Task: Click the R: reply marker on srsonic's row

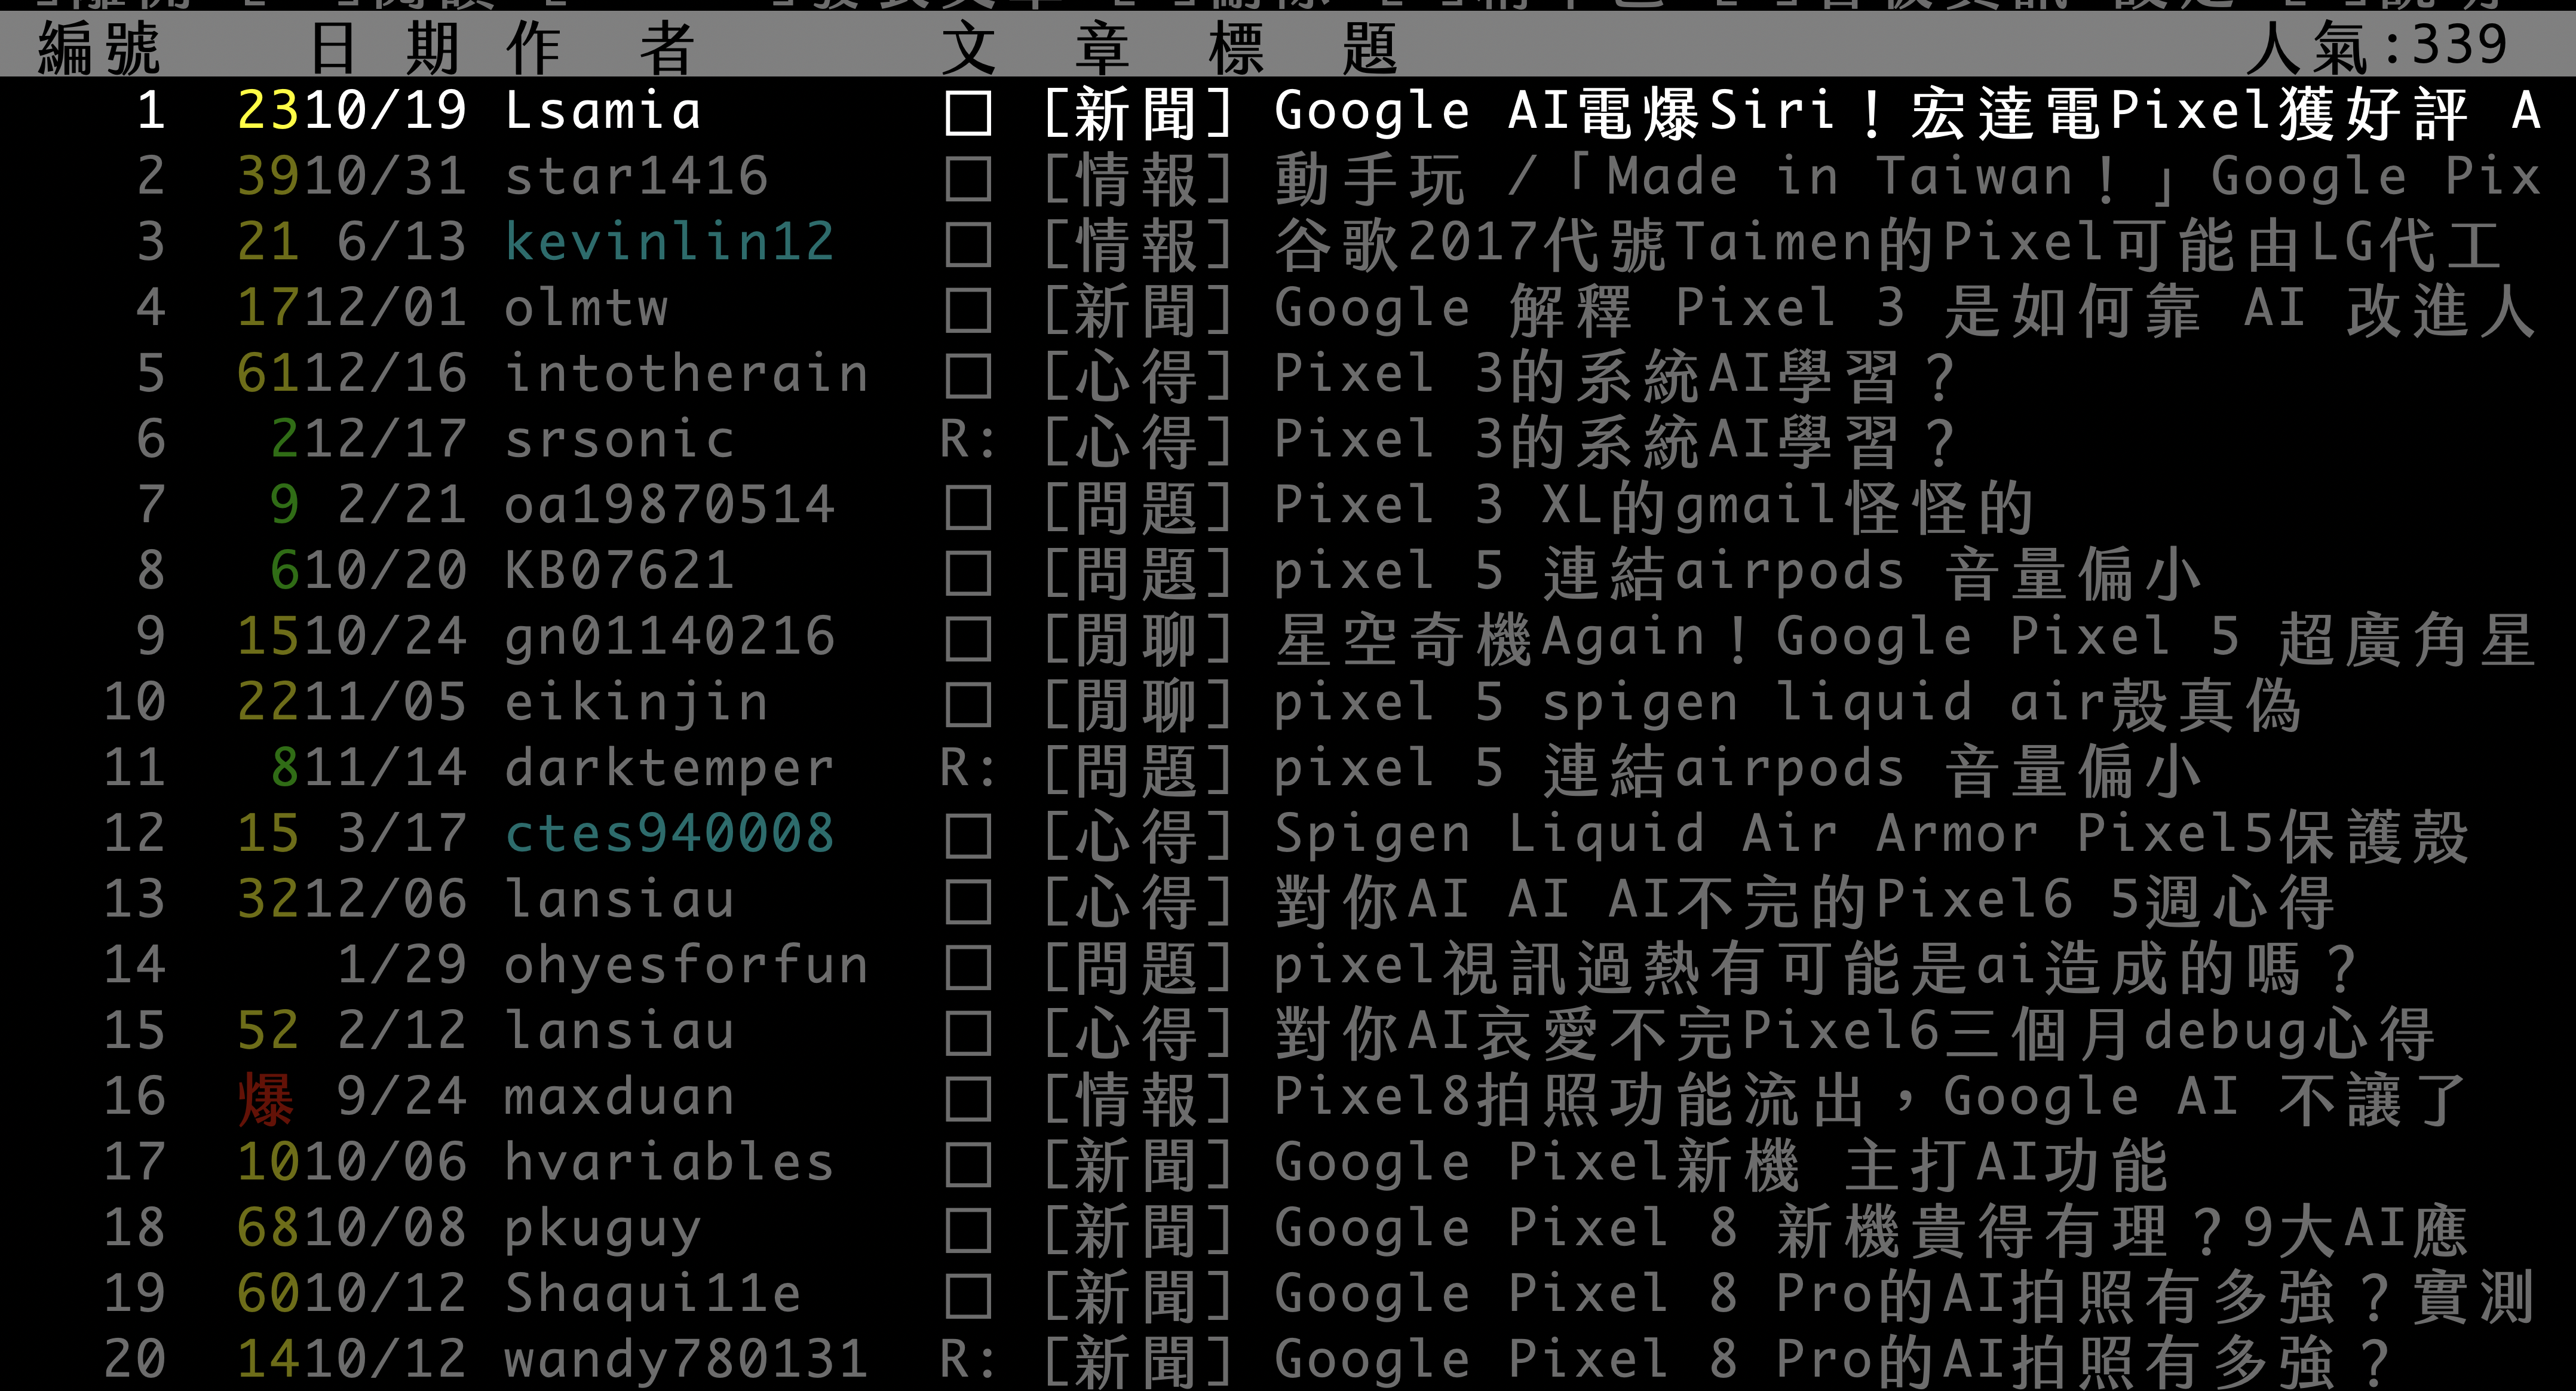Action: tap(968, 440)
